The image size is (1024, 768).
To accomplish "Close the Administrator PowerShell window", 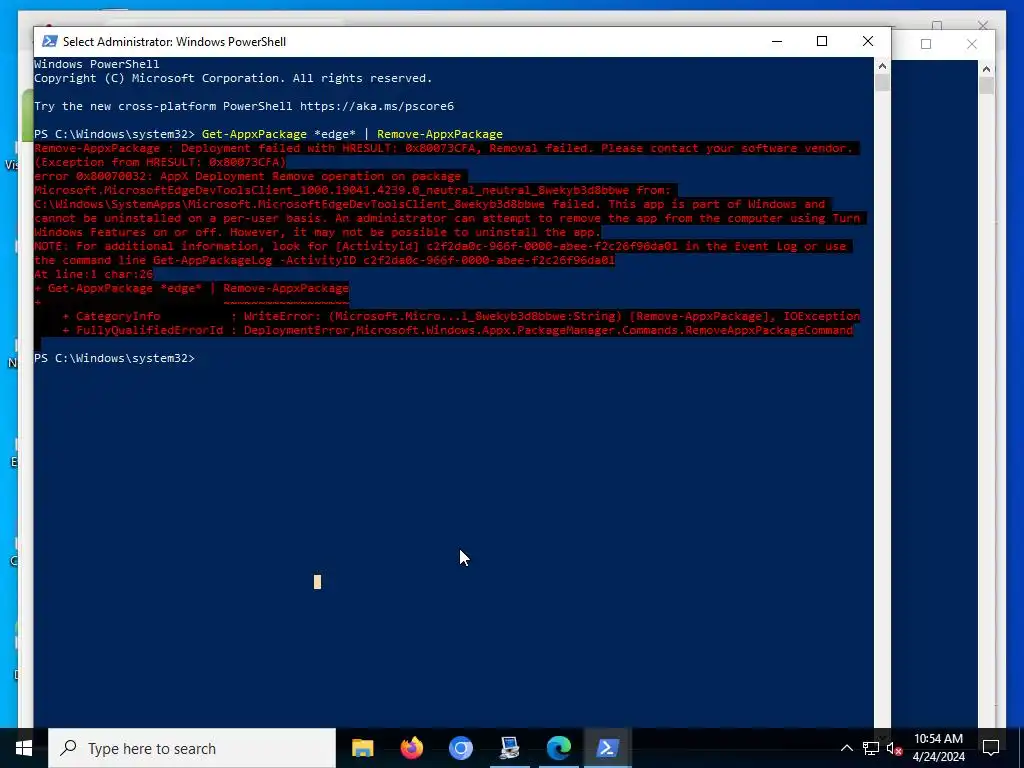I will click(x=868, y=41).
